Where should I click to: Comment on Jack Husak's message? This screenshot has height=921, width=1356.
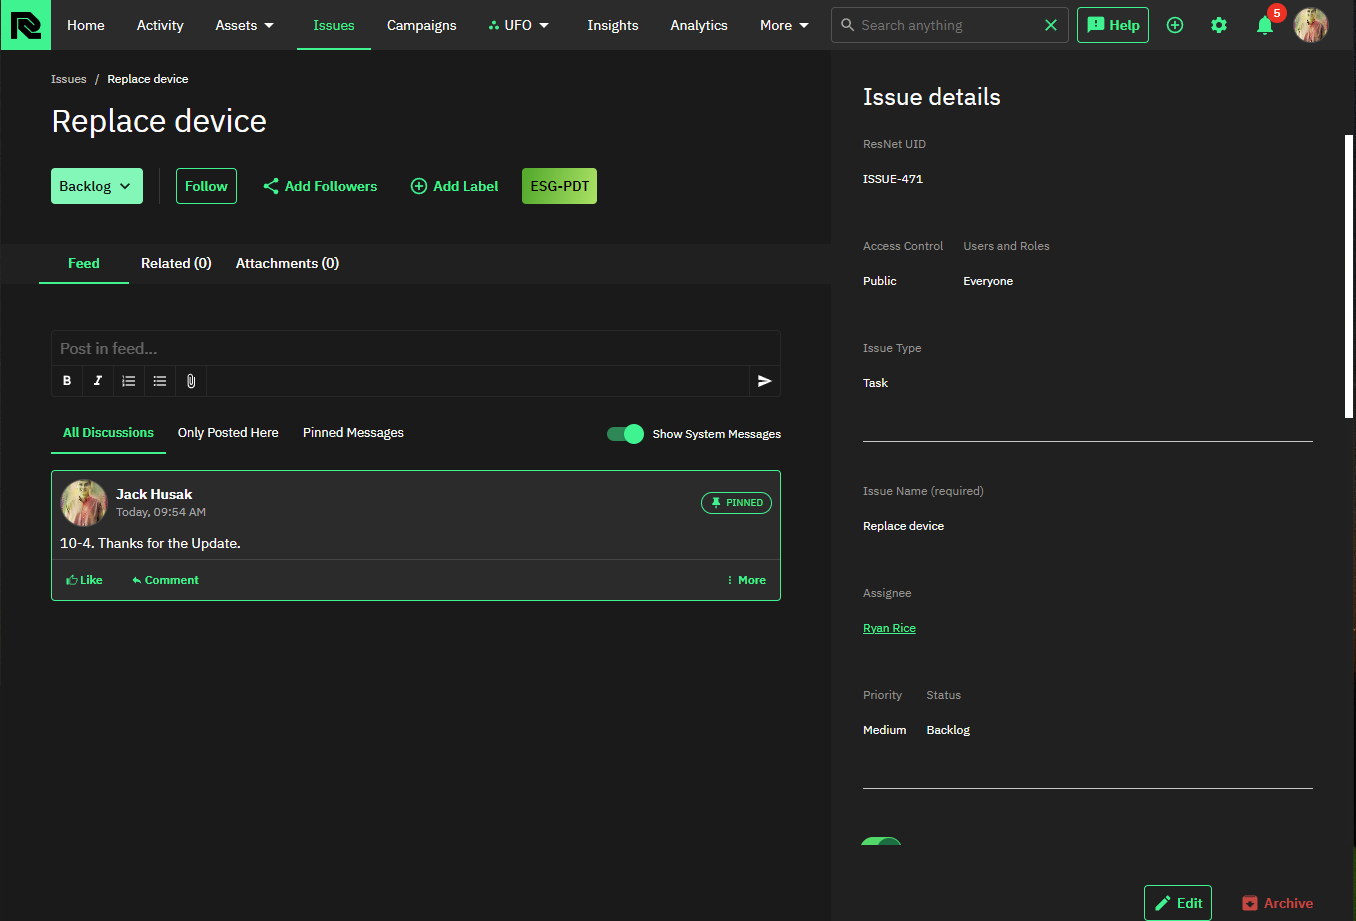coord(165,580)
